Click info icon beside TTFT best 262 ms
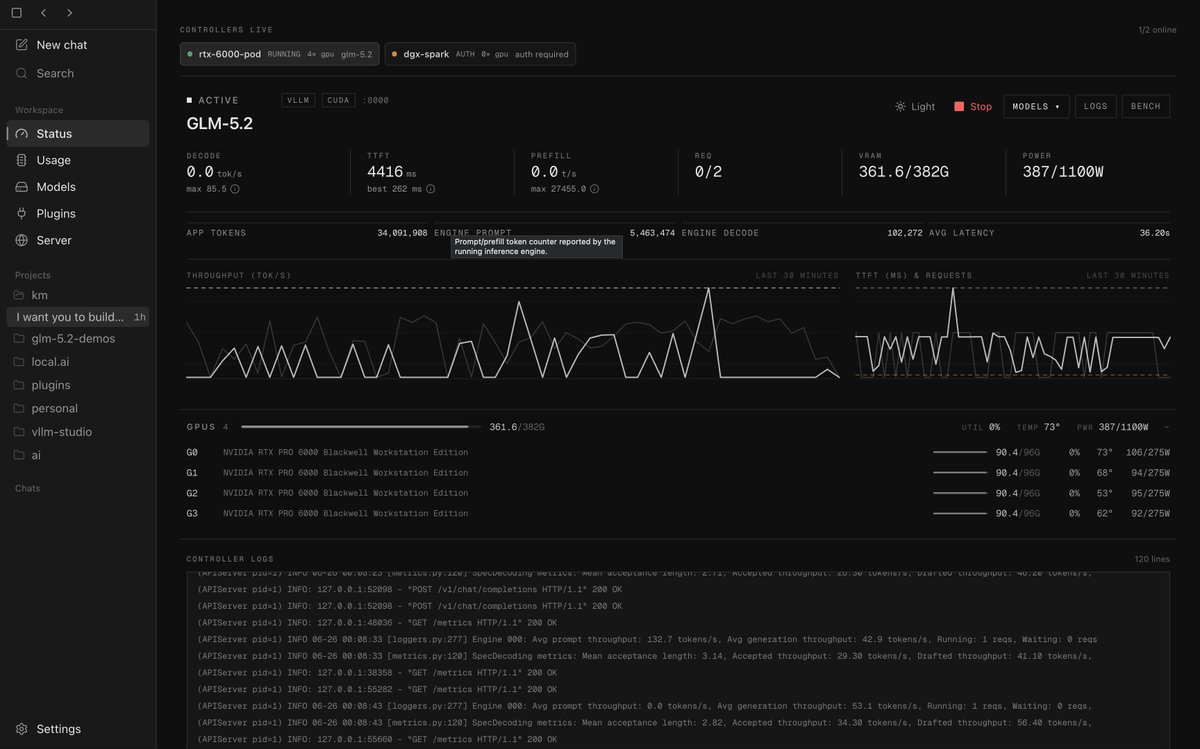The image size is (1200, 749). 430,188
